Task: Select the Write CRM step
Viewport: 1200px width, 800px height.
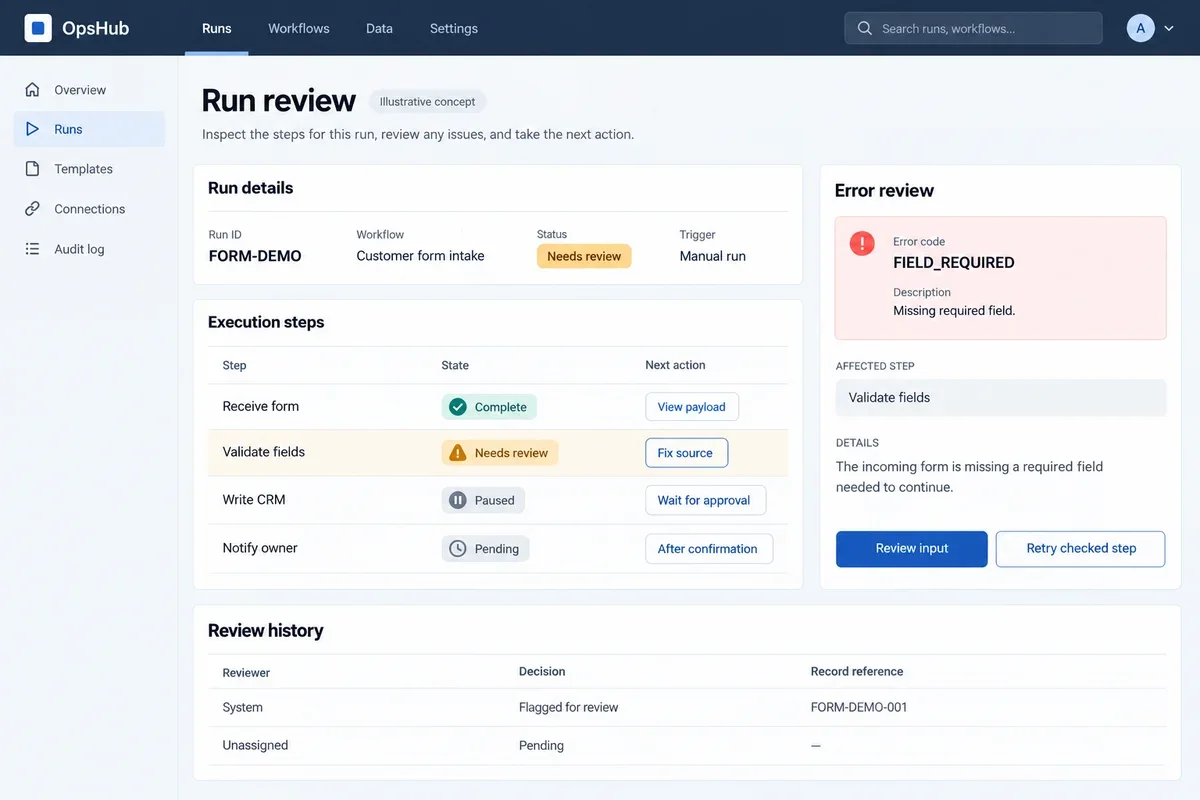Action: (x=254, y=500)
